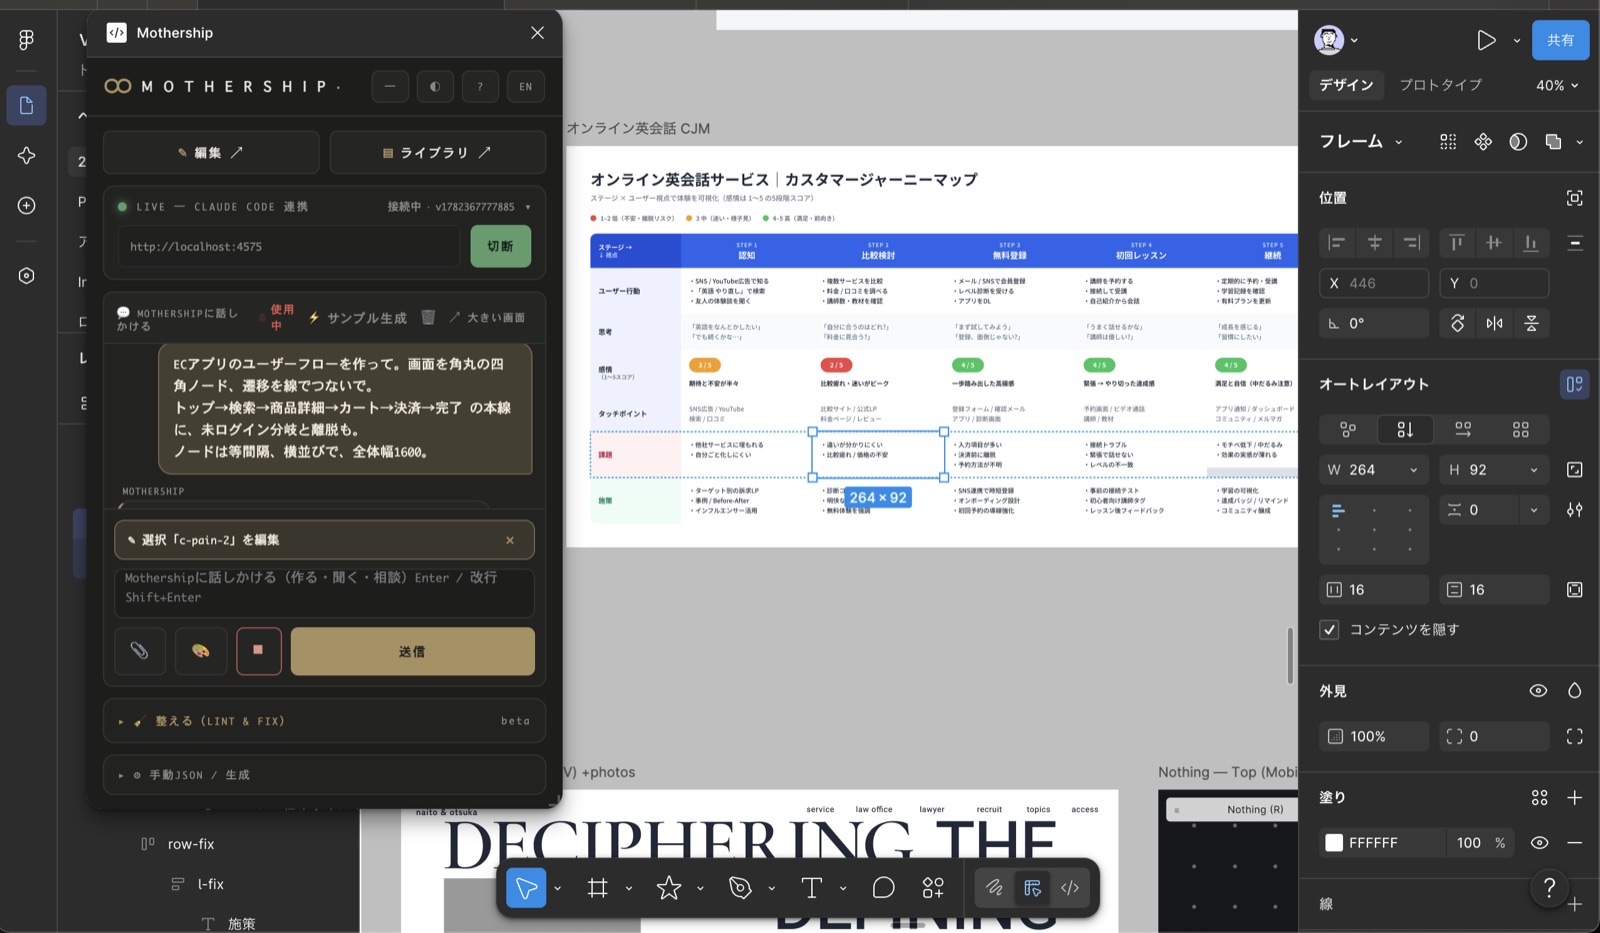This screenshot has width=1600, height=933.
Task: Select the Frame tool in bottom toolbar
Action: tap(598, 887)
